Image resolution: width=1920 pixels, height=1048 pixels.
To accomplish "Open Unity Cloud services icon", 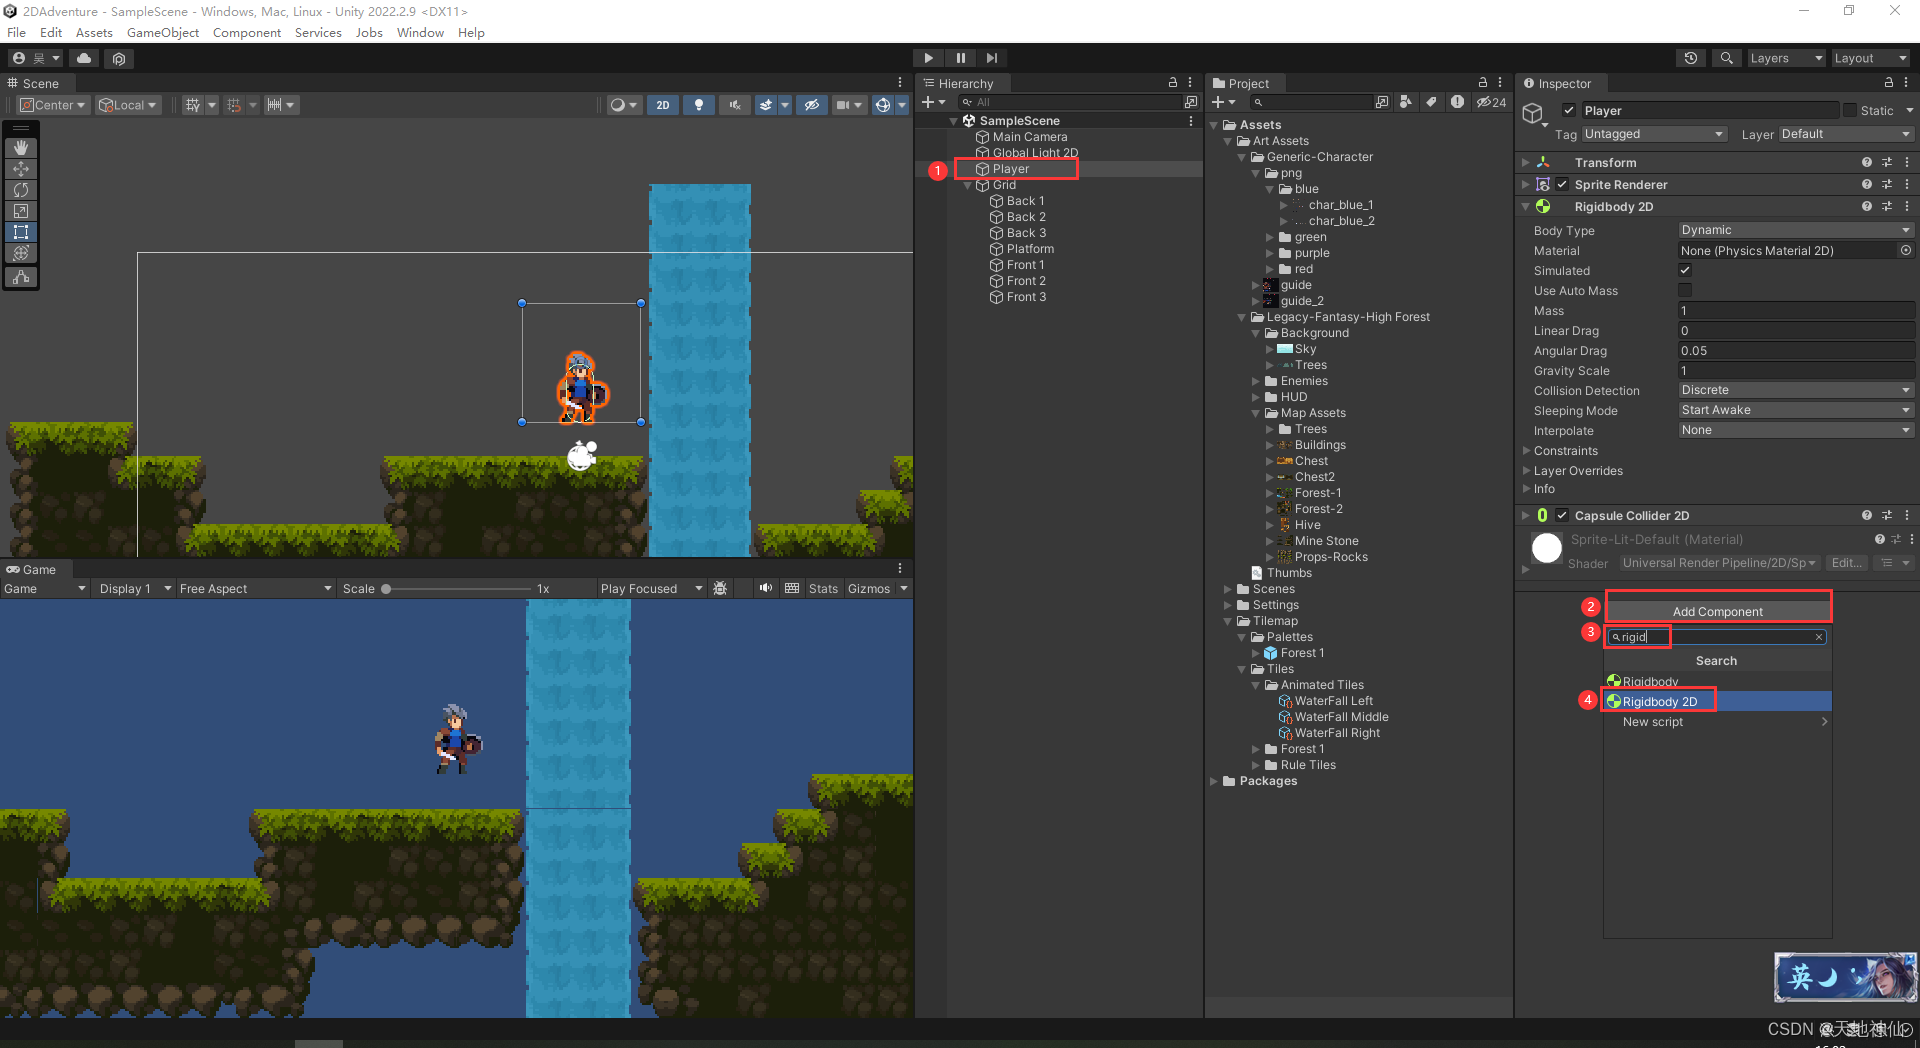I will point(84,58).
